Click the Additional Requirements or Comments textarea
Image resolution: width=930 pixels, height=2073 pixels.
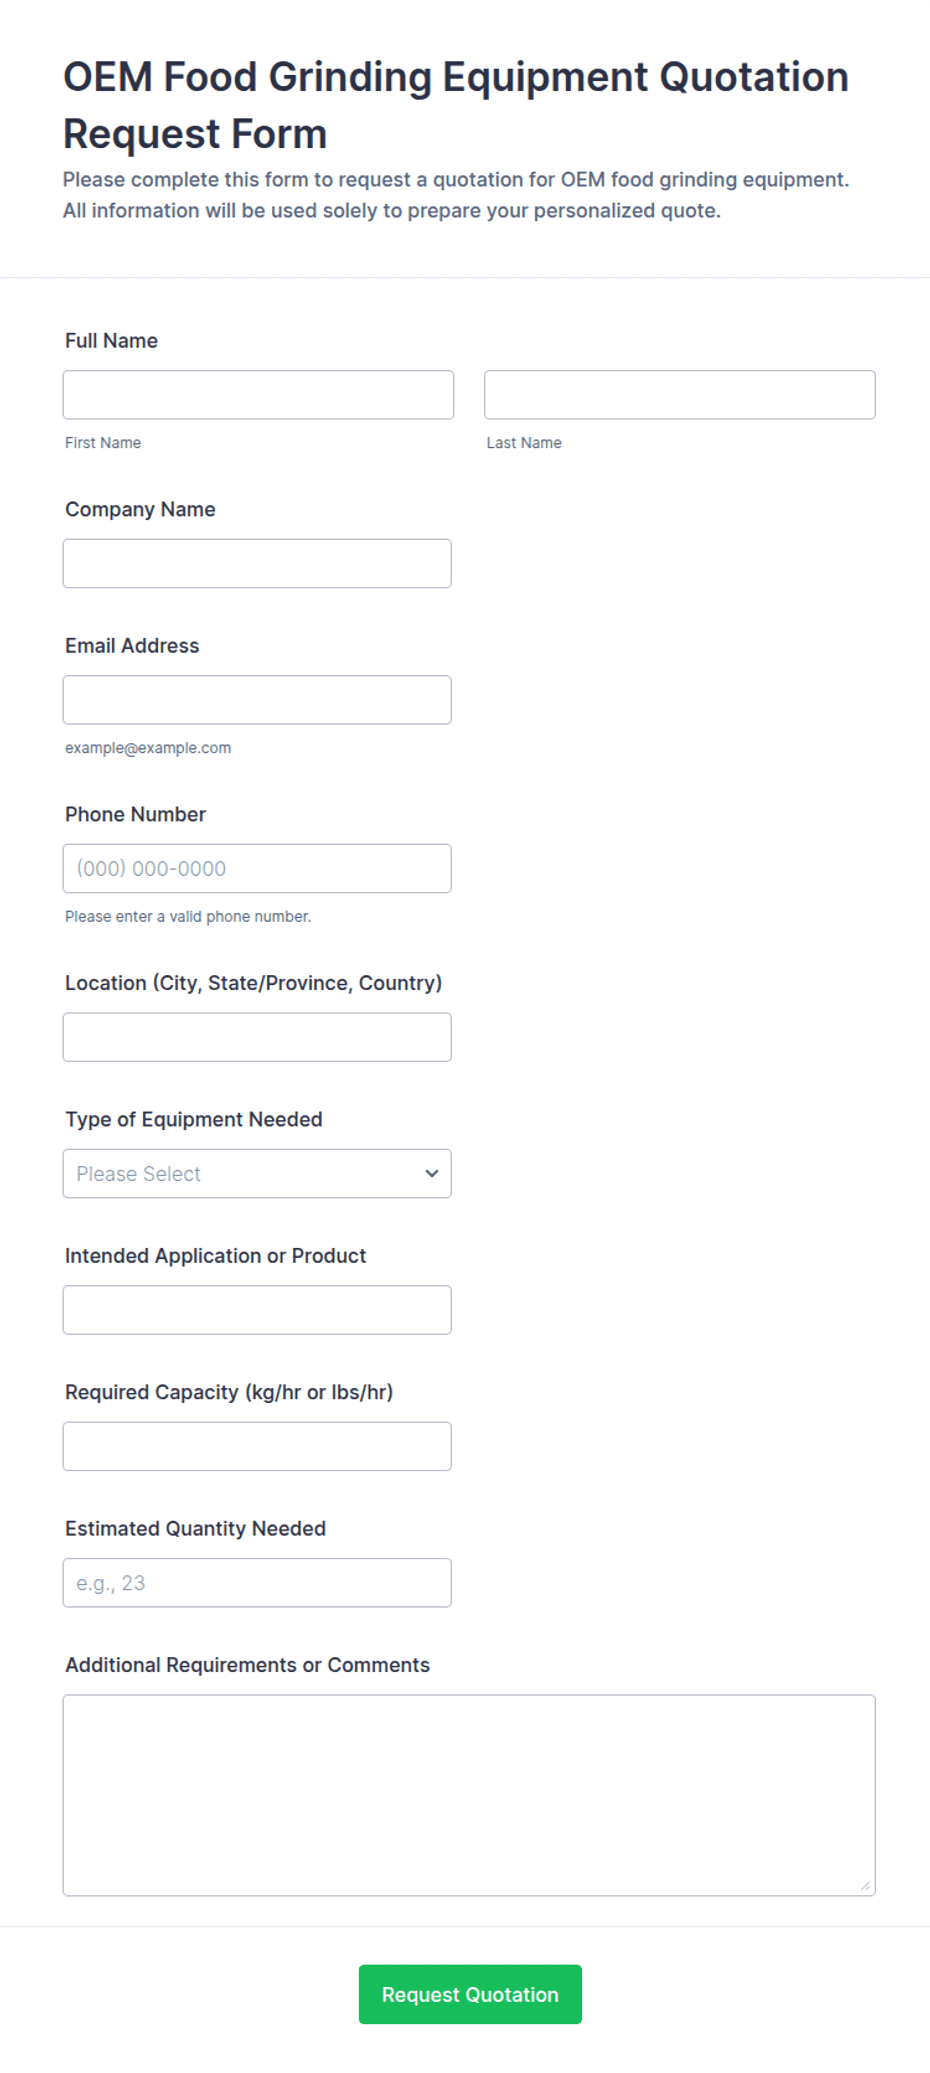[x=469, y=1795]
